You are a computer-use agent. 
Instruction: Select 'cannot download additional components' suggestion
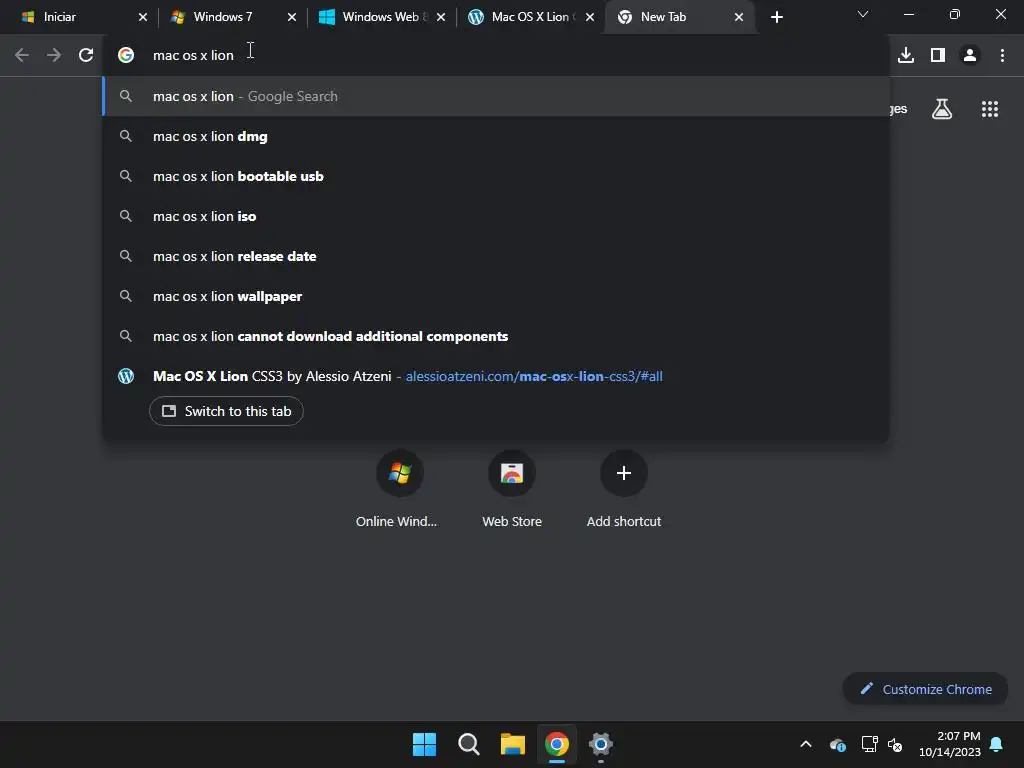click(496, 336)
